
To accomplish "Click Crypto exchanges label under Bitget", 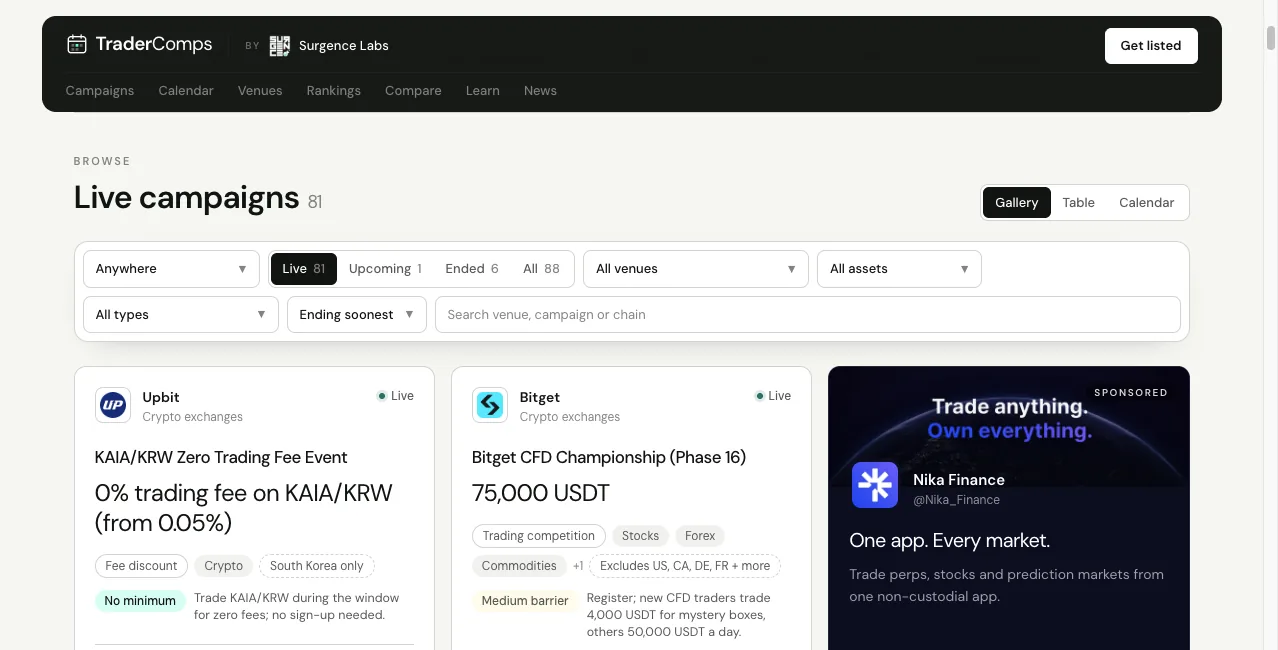I will pos(570,417).
